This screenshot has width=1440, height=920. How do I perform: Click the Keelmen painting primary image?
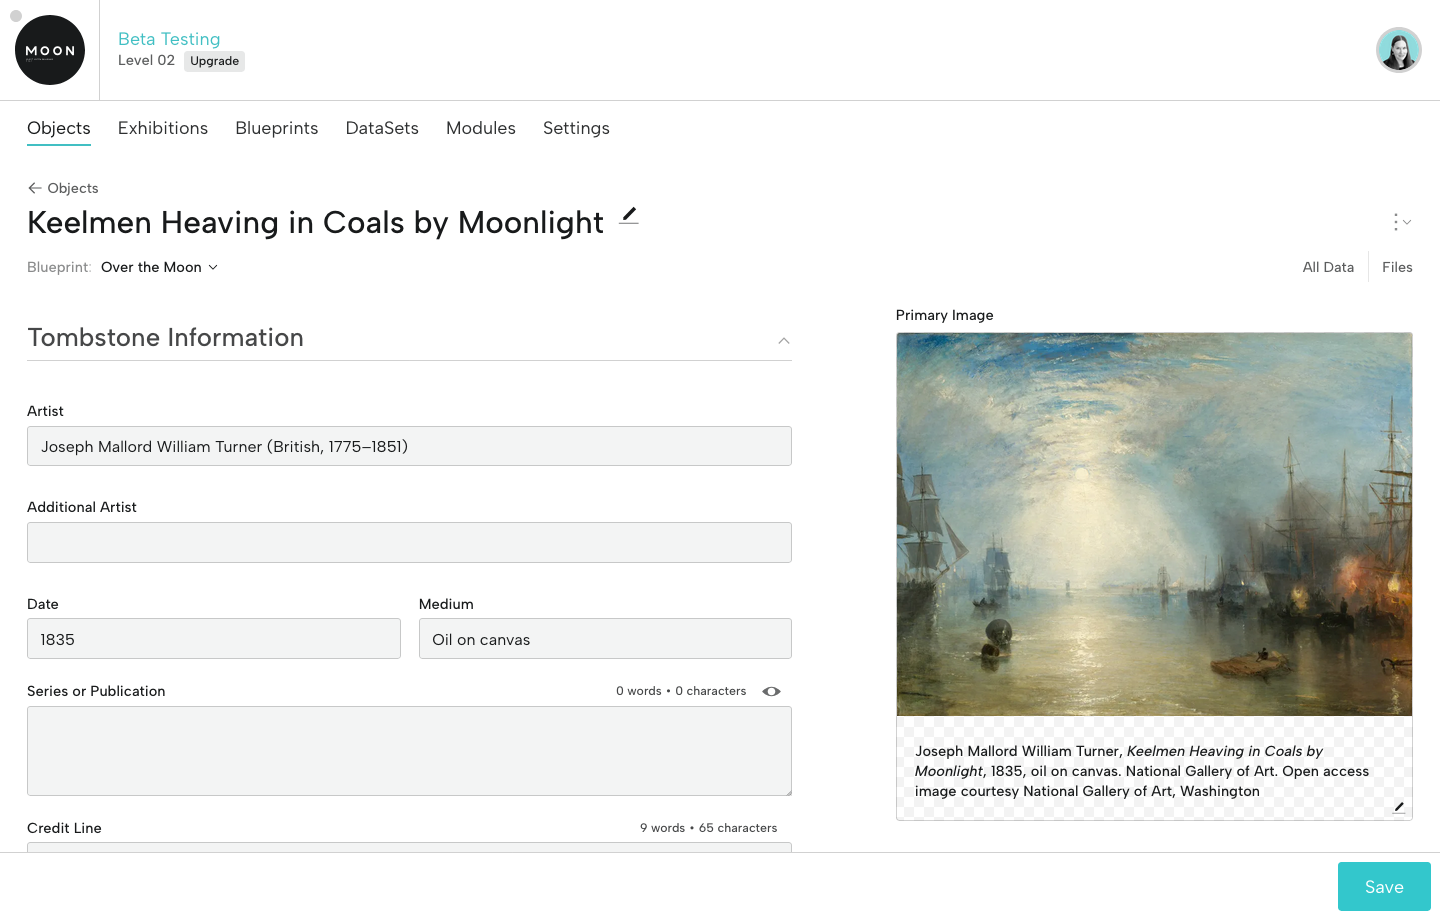click(1154, 524)
